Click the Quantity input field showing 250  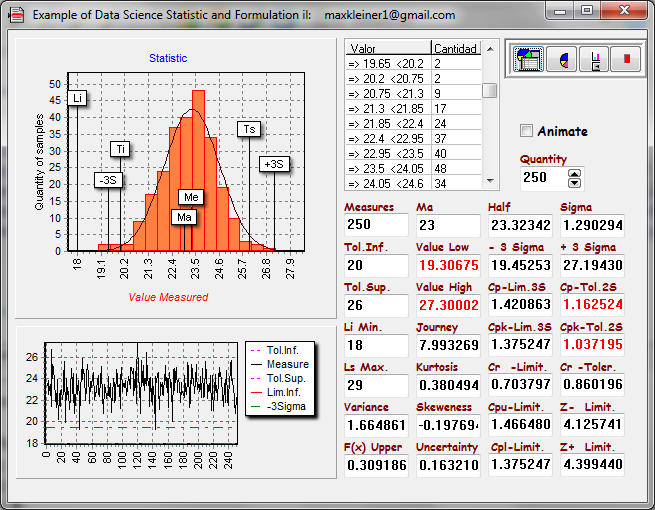click(542, 177)
